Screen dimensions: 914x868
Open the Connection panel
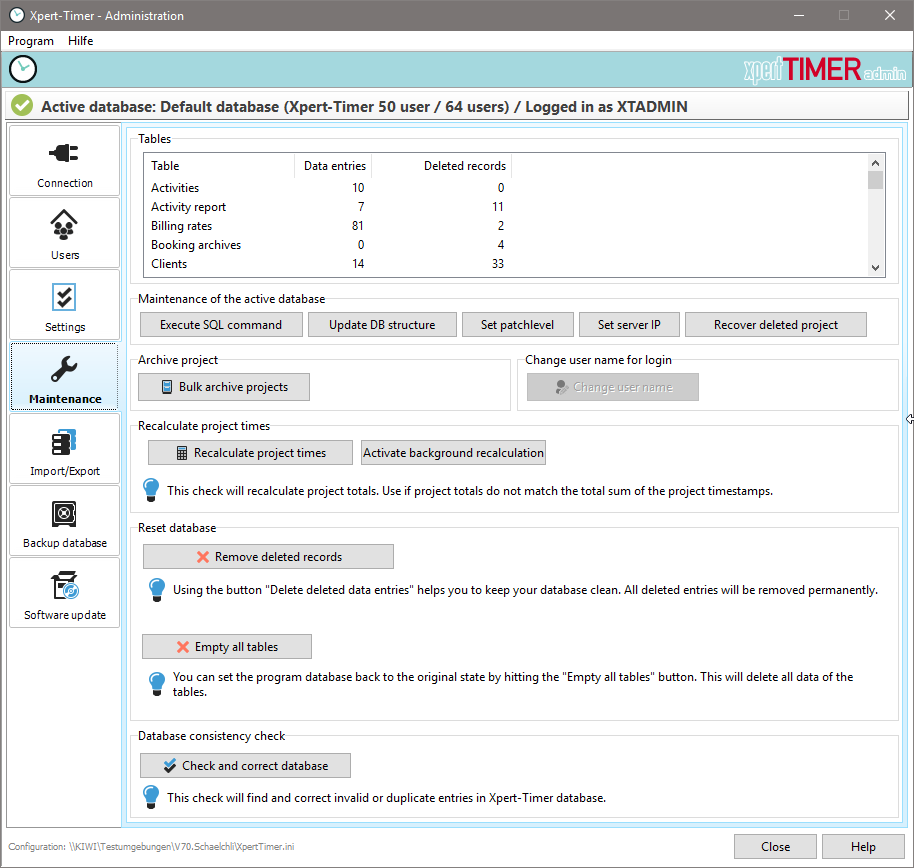tap(63, 160)
